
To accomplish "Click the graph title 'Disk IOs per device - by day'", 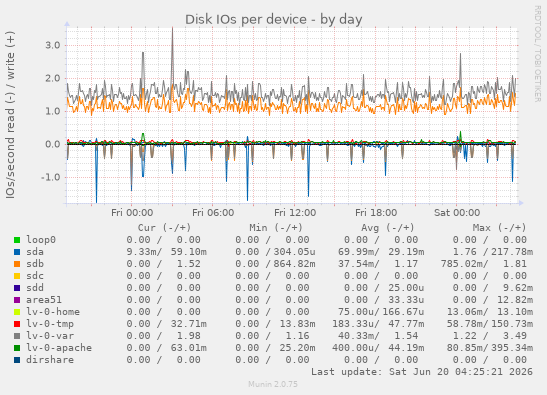I will coord(274,20).
